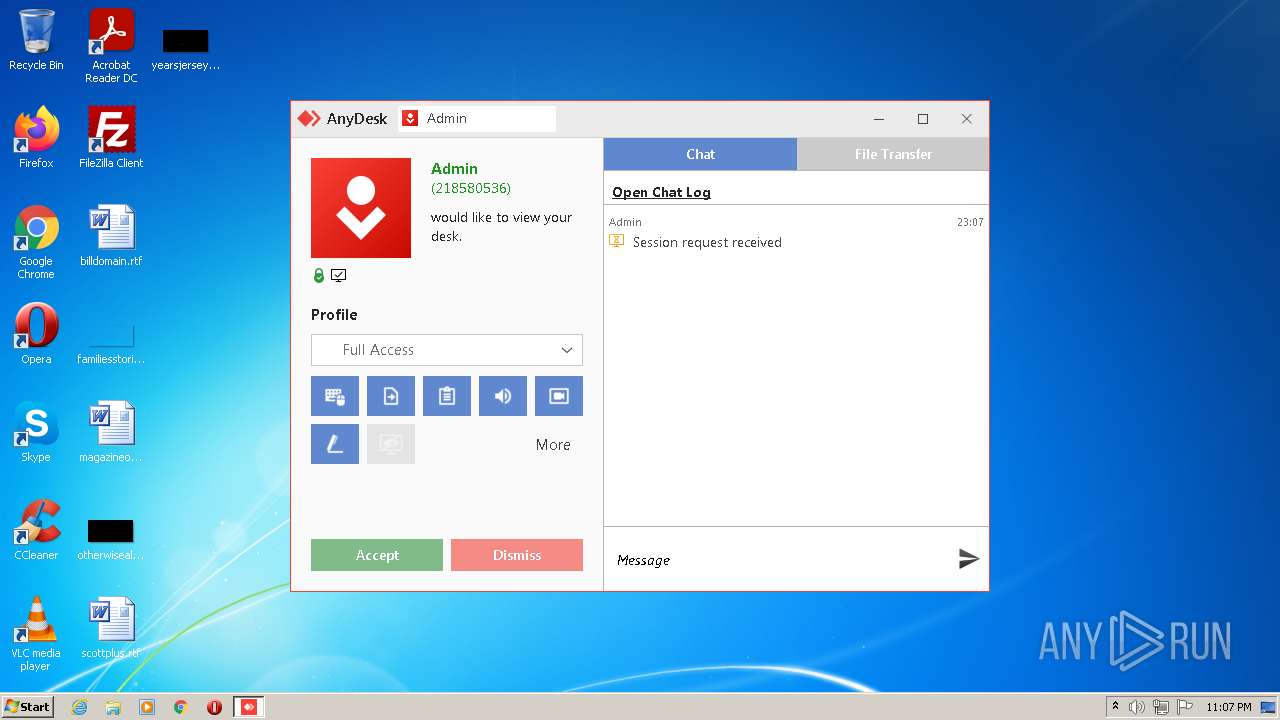Launch Skype desktop shortcut
This screenshot has width=1280, height=720.
36,432
